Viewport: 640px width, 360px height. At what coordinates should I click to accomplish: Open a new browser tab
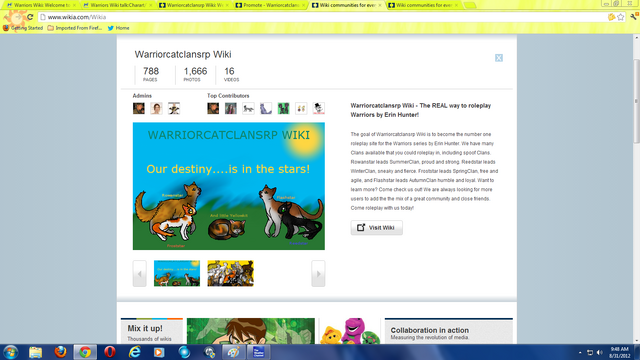[x=470, y=5]
